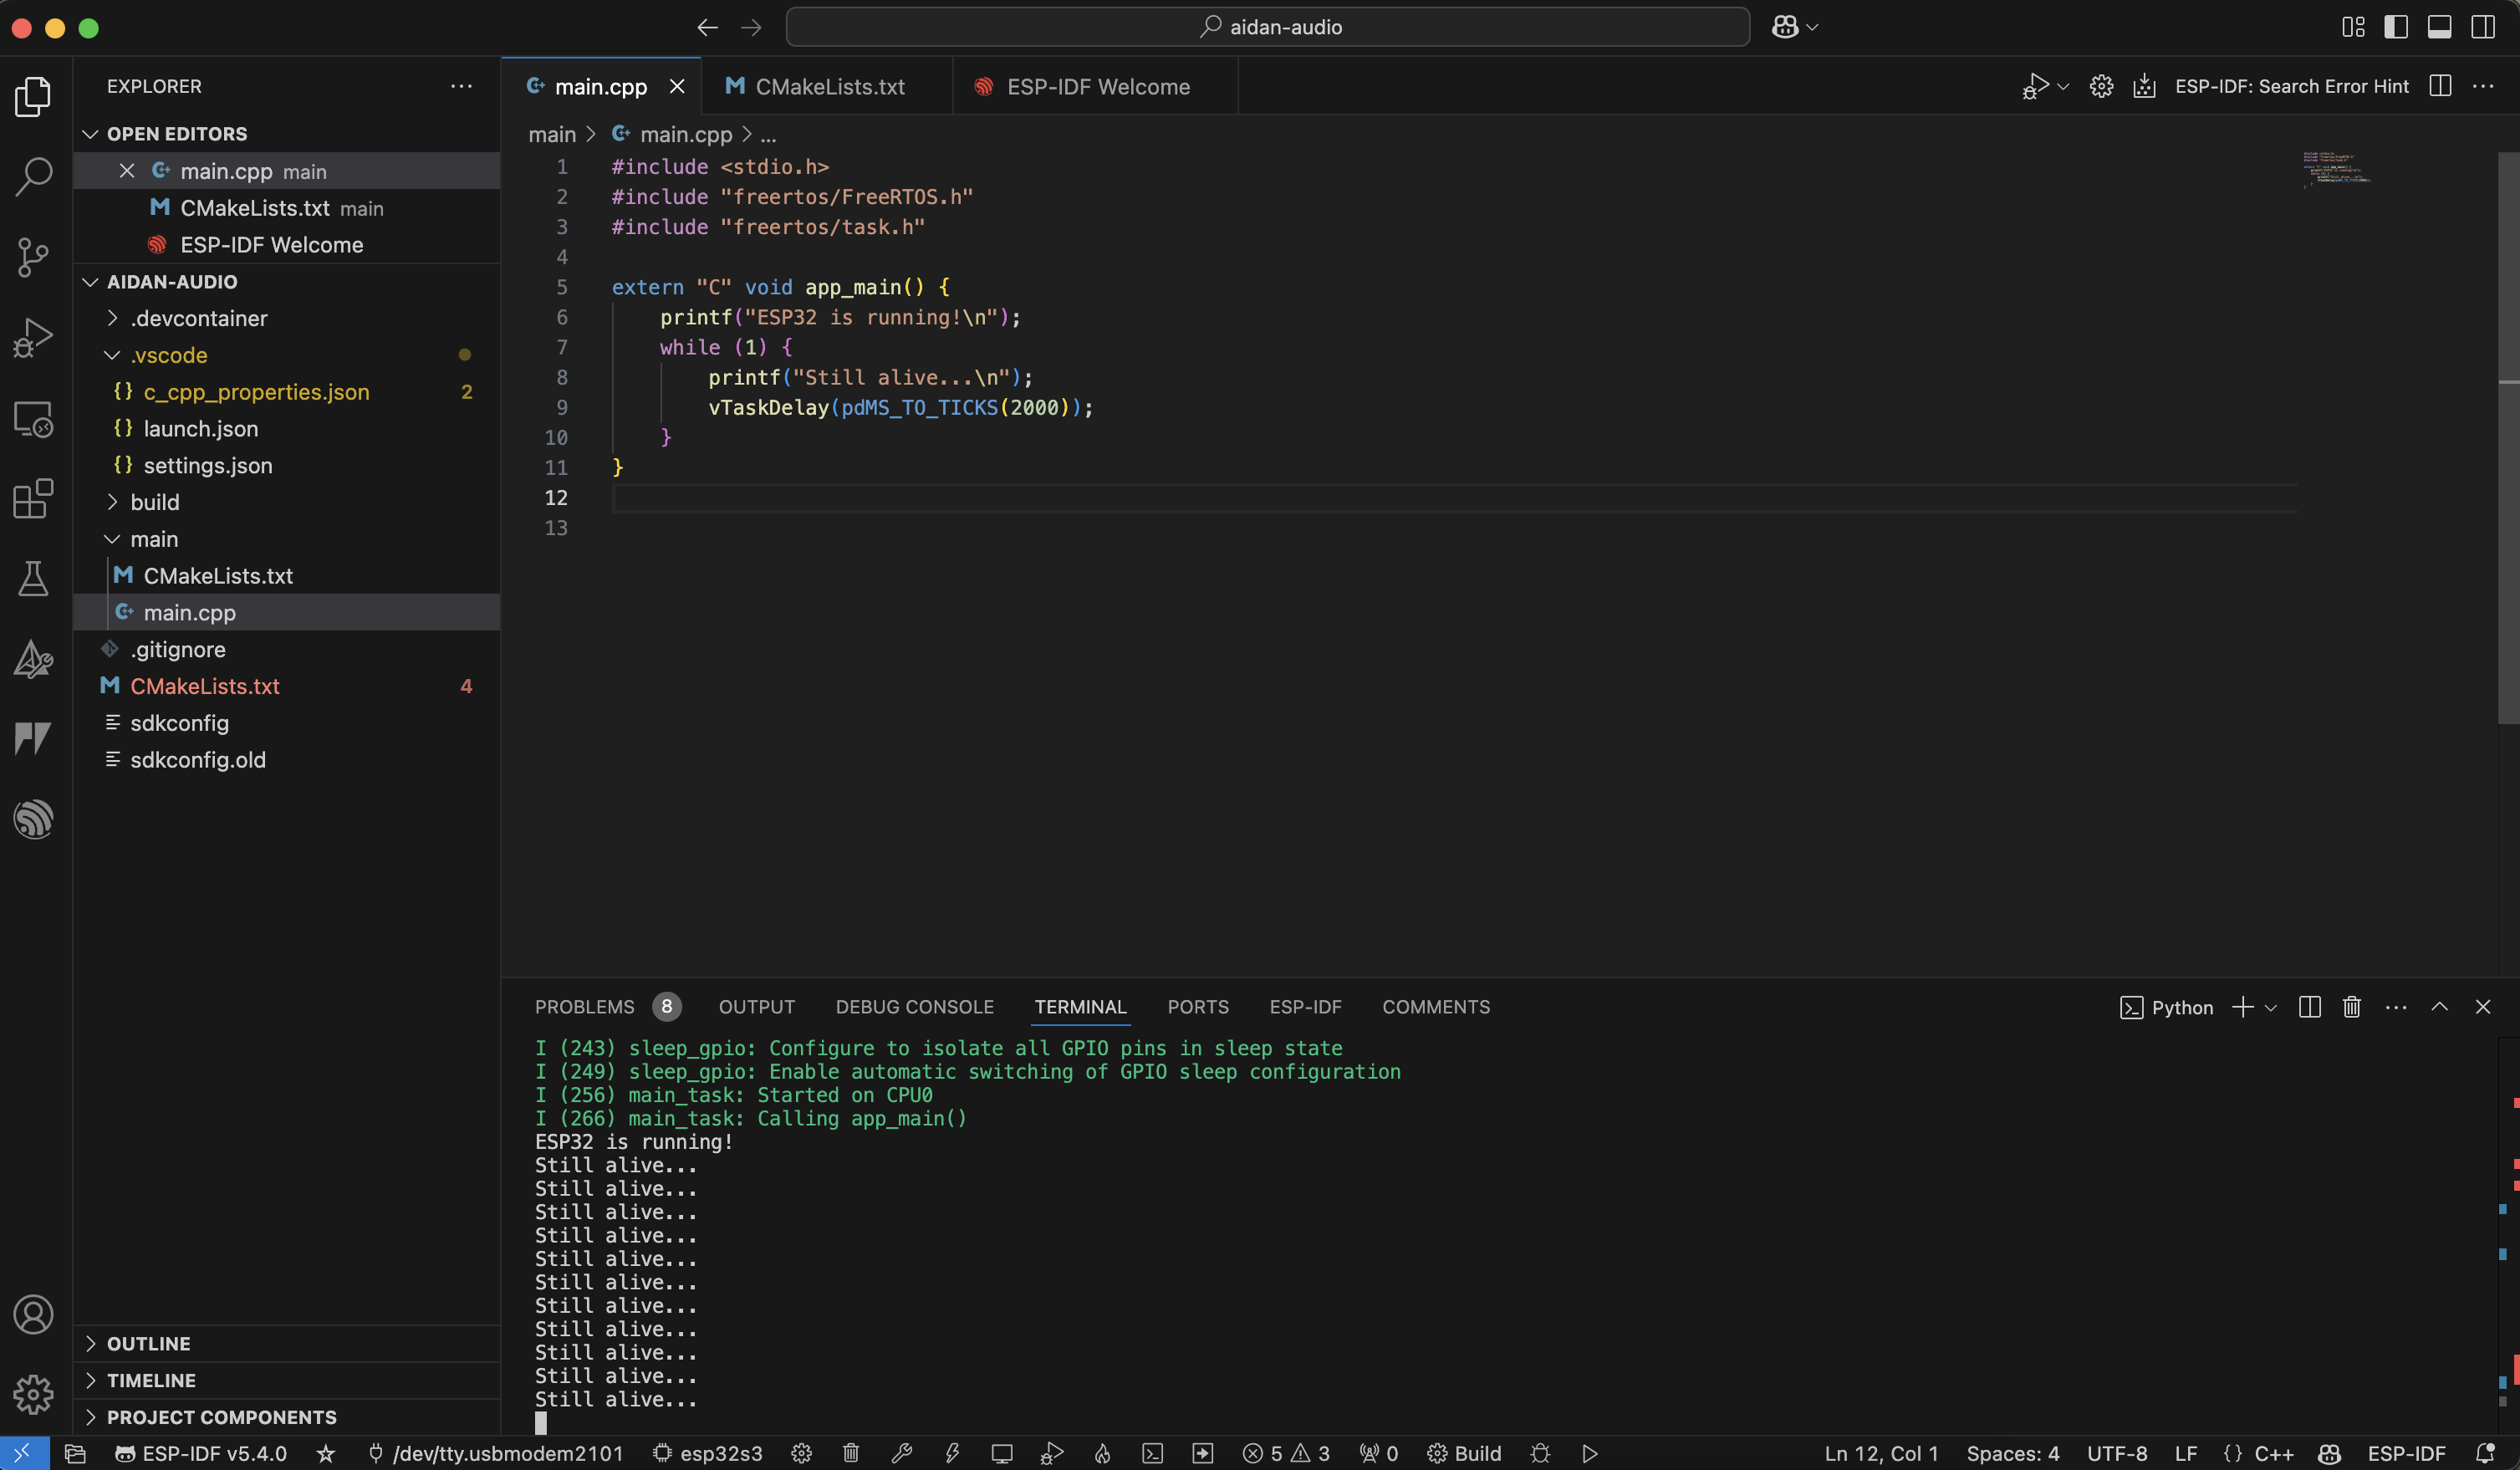Kill terminal with trash icon
The height and width of the screenshot is (1470, 2520).
click(x=2351, y=1007)
